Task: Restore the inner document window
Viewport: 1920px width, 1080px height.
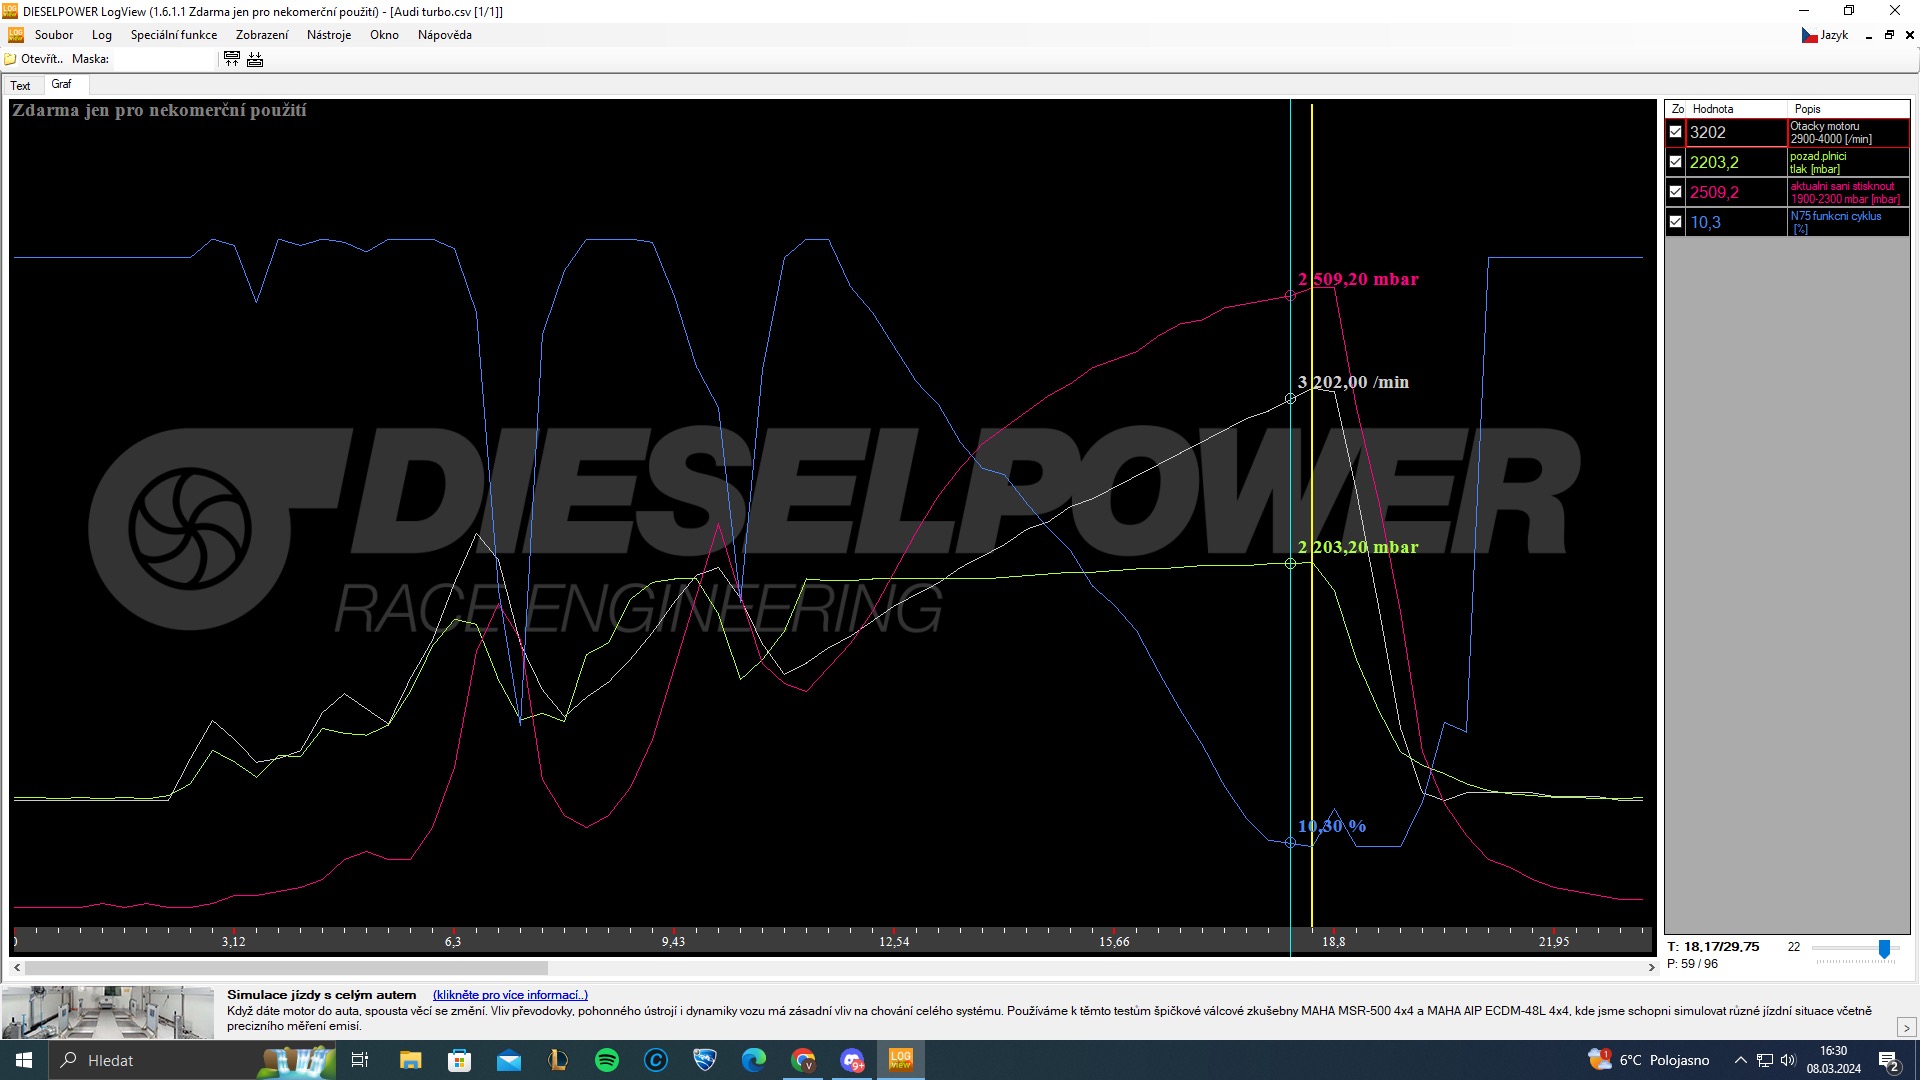Action: [1889, 35]
